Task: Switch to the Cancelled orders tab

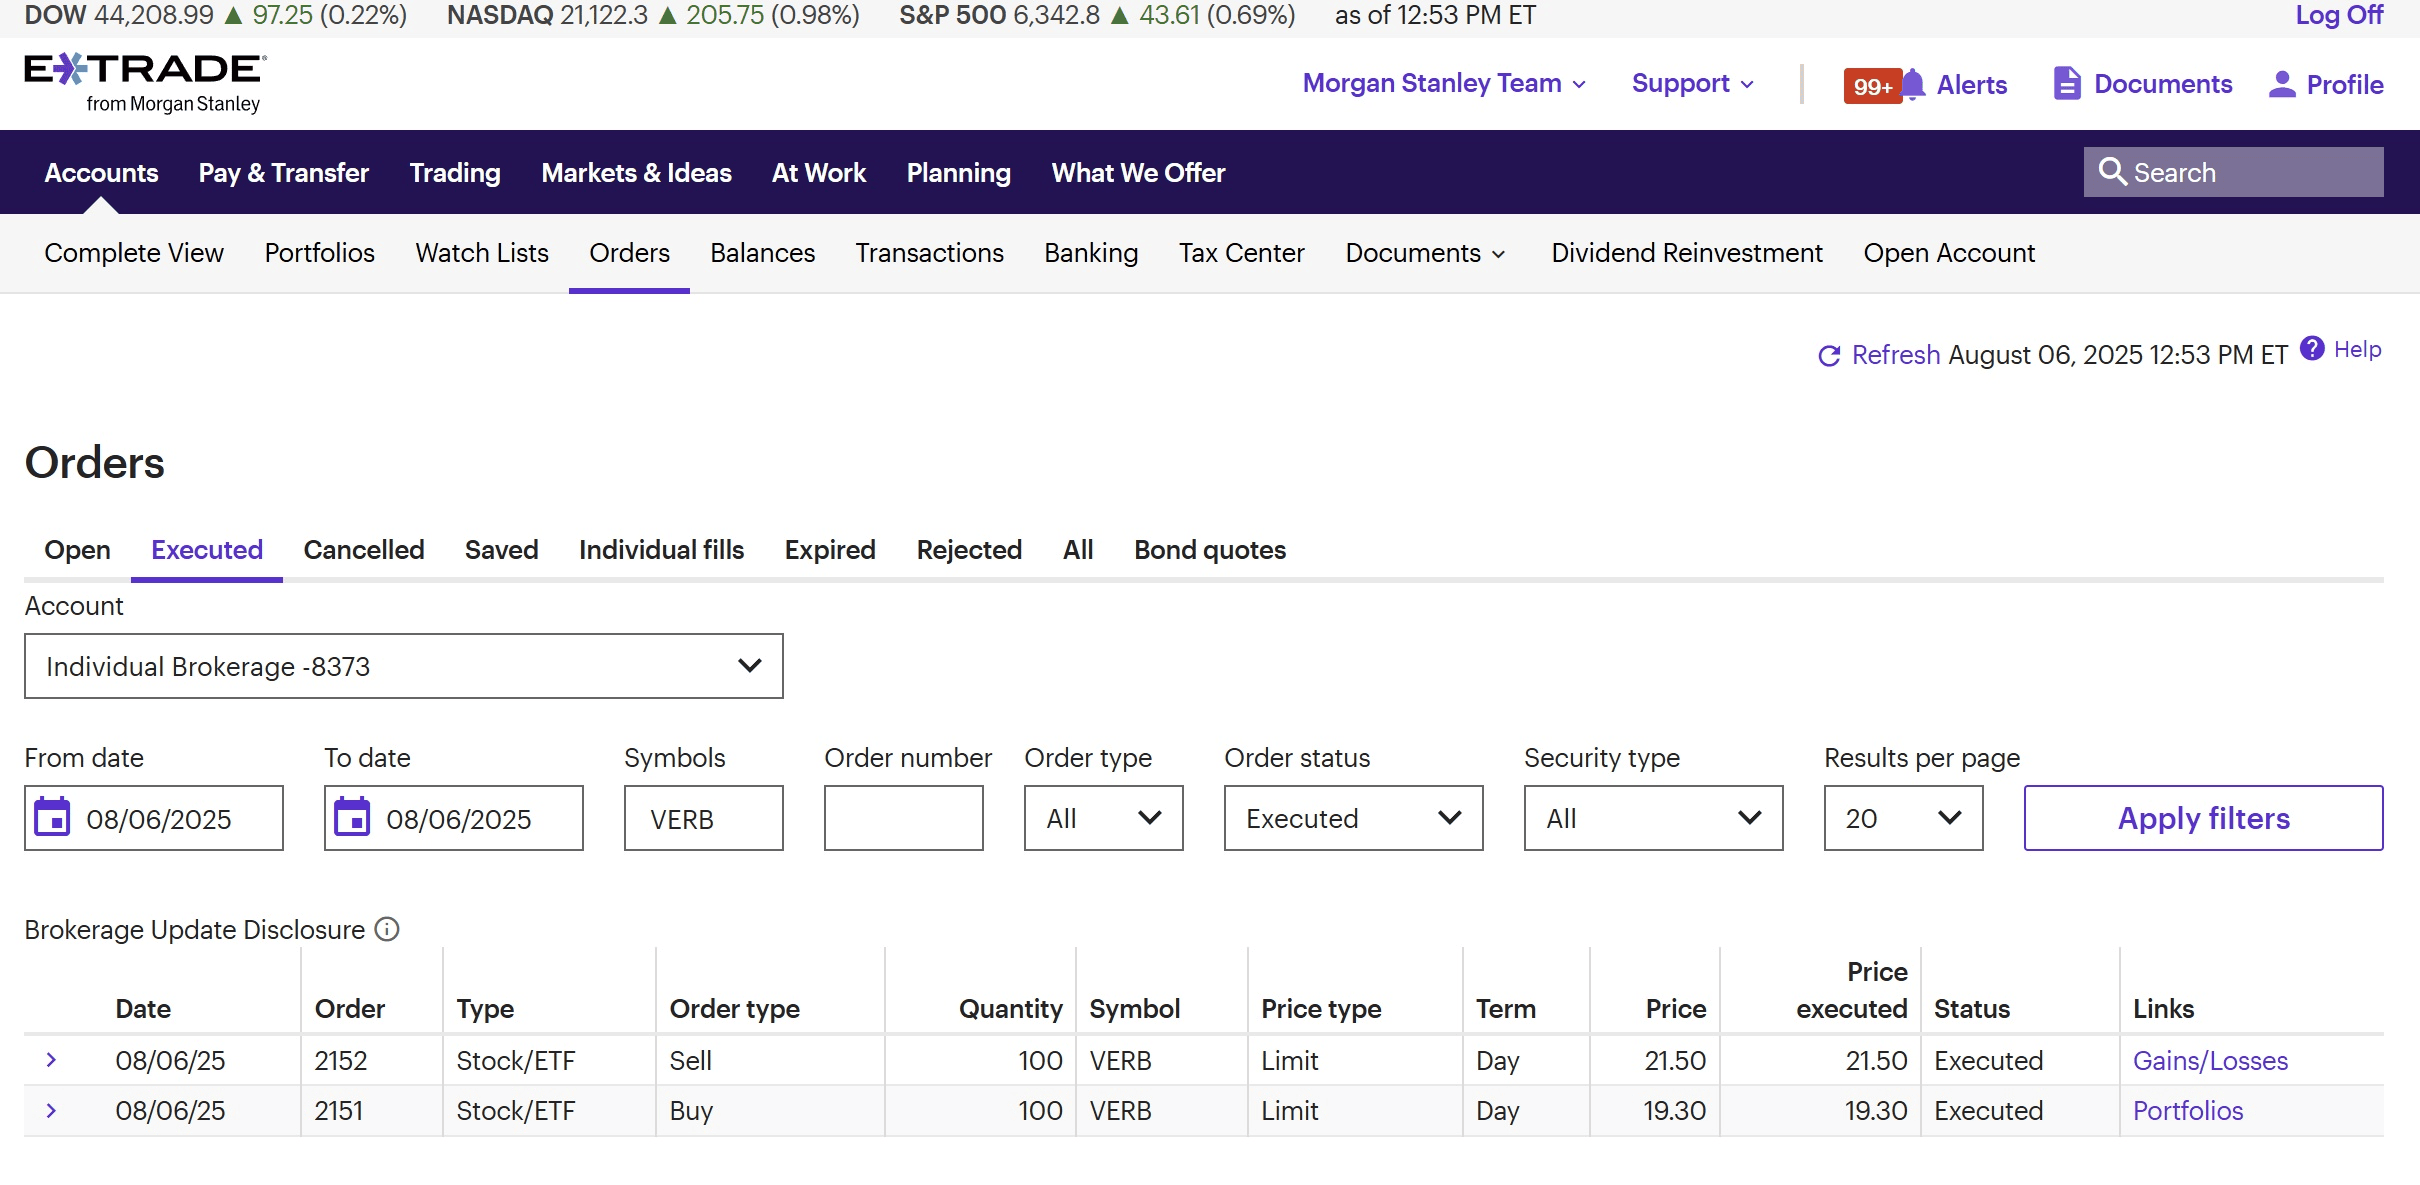Action: pyautogui.click(x=363, y=550)
